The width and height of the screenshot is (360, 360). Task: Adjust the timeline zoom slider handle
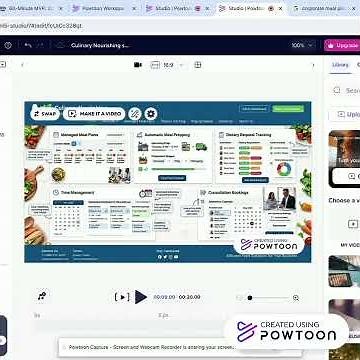[x=250, y=298]
